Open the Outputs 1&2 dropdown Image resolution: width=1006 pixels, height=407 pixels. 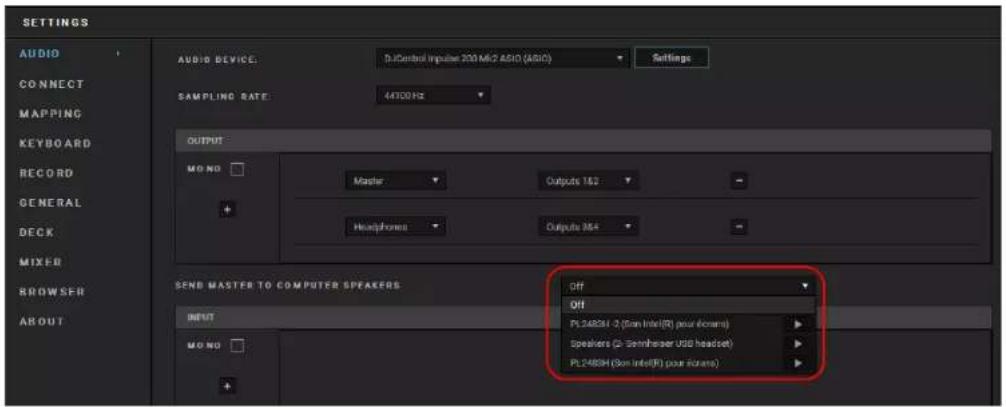tap(588, 182)
